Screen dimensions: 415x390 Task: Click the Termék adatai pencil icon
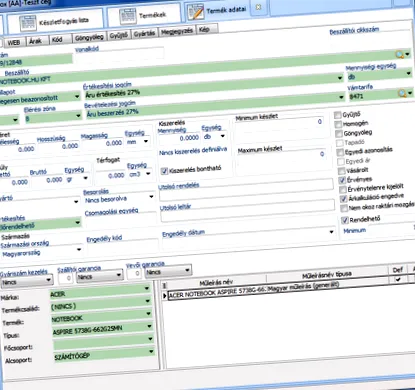195,12
